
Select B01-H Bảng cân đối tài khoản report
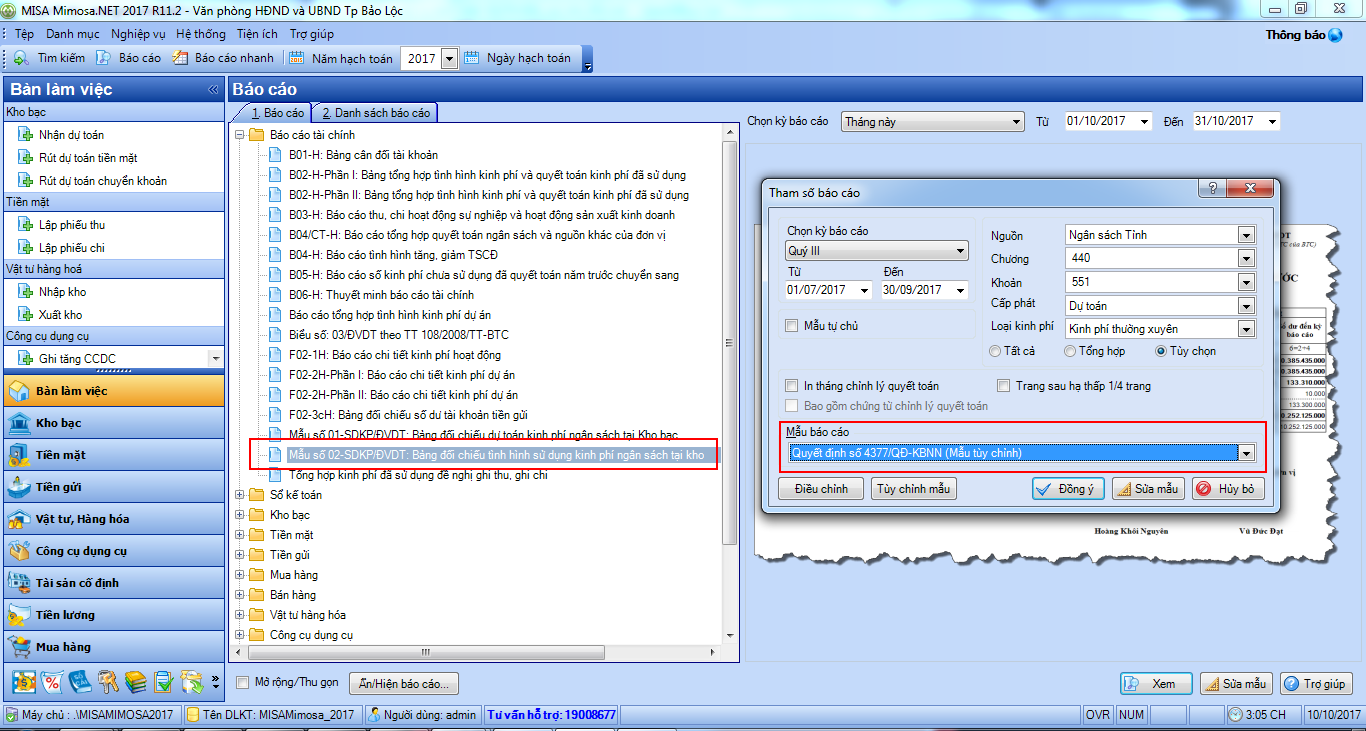coord(363,155)
